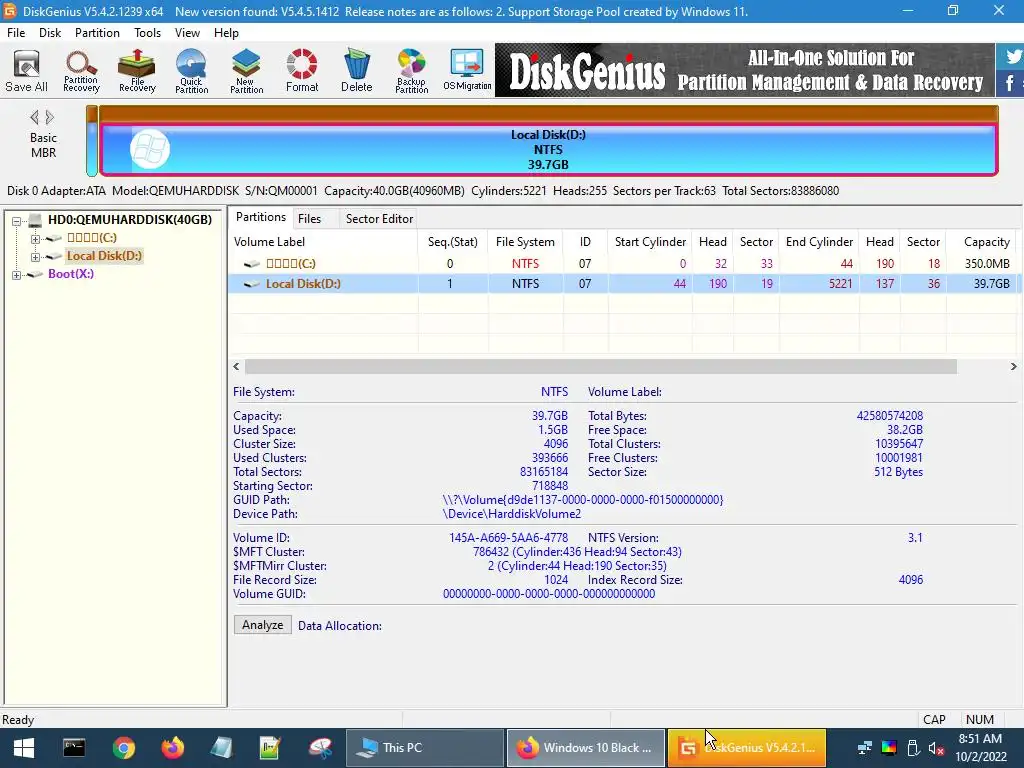Viewport: 1024px width, 768px height.
Task: Click the network icon in the system tray
Action: pyautogui.click(x=865, y=748)
